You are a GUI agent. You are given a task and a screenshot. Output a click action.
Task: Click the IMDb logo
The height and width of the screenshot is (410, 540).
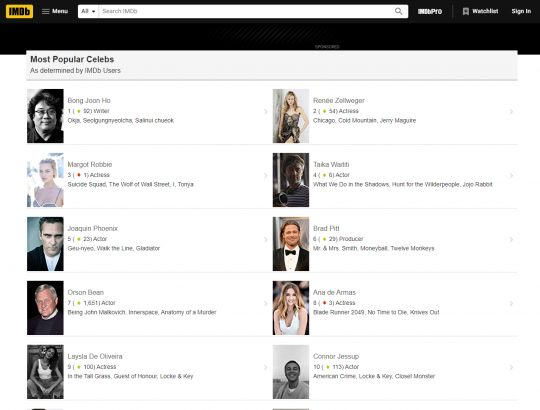[19, 11]
